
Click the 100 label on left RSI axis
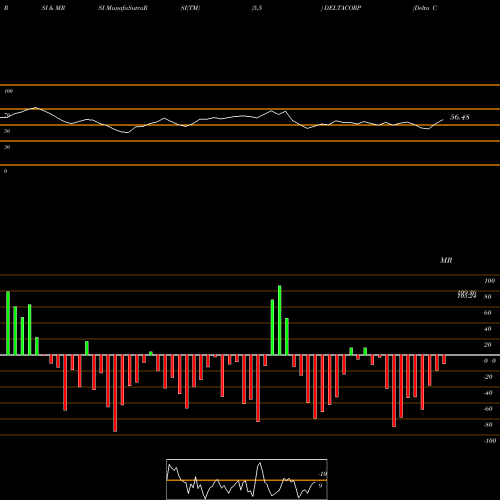click(x=8, y=91)
